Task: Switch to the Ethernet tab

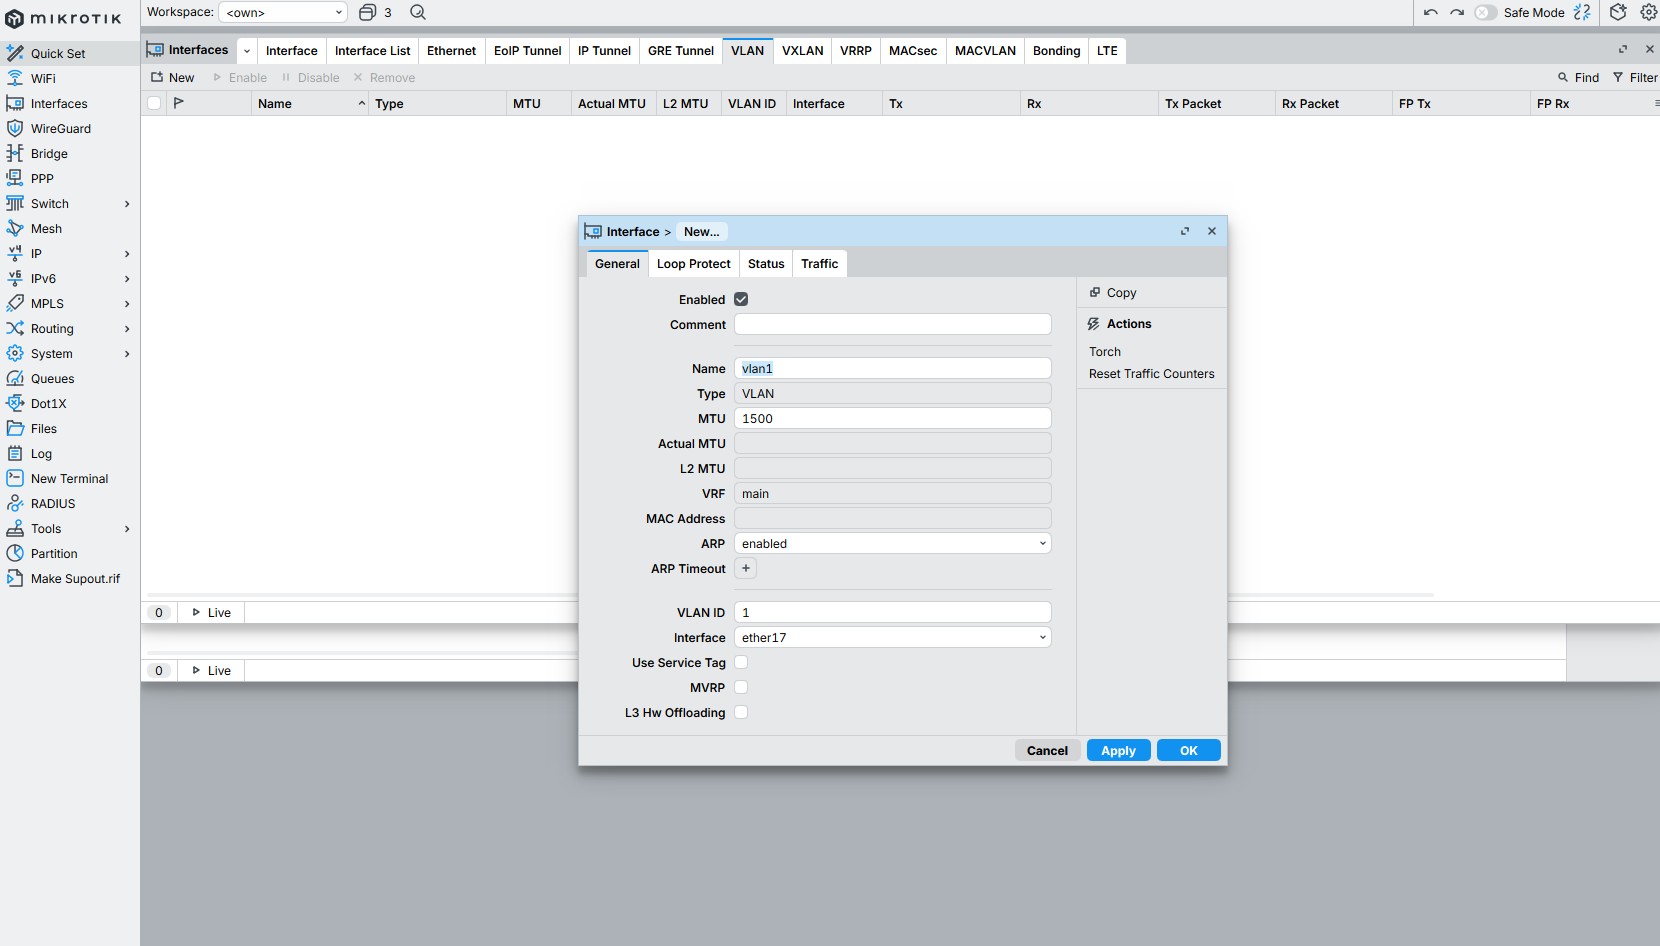Action: 451,50
